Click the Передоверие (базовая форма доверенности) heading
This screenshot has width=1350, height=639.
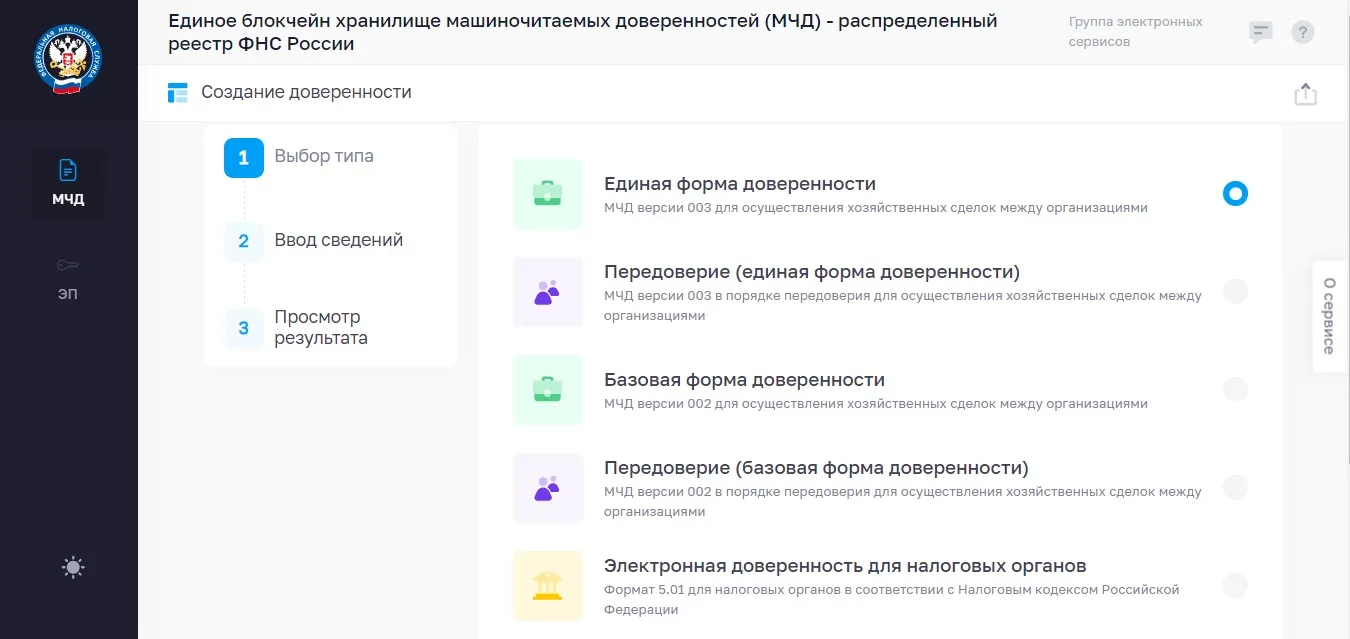(816, 468)
